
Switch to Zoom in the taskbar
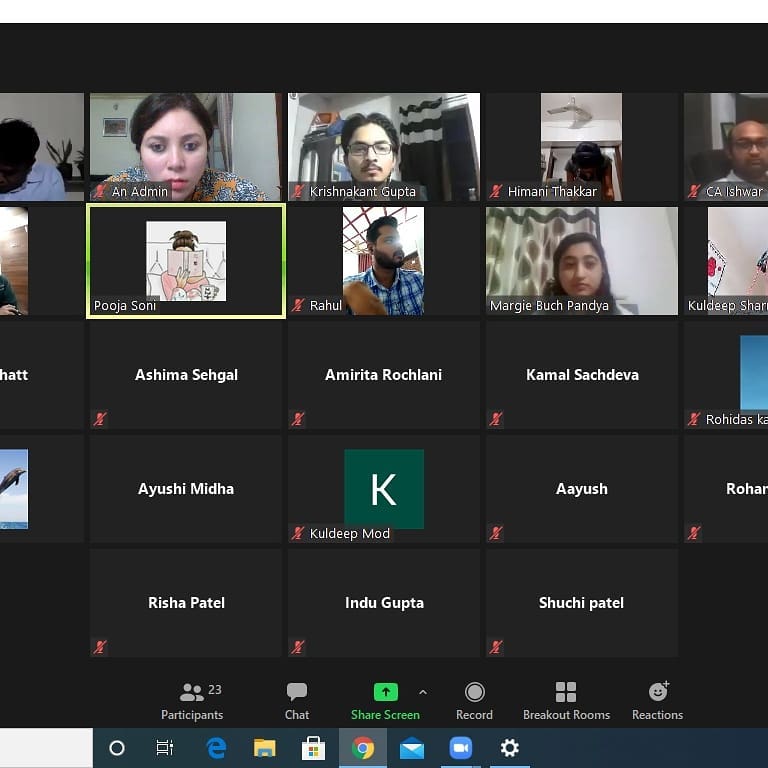(460, 748)
